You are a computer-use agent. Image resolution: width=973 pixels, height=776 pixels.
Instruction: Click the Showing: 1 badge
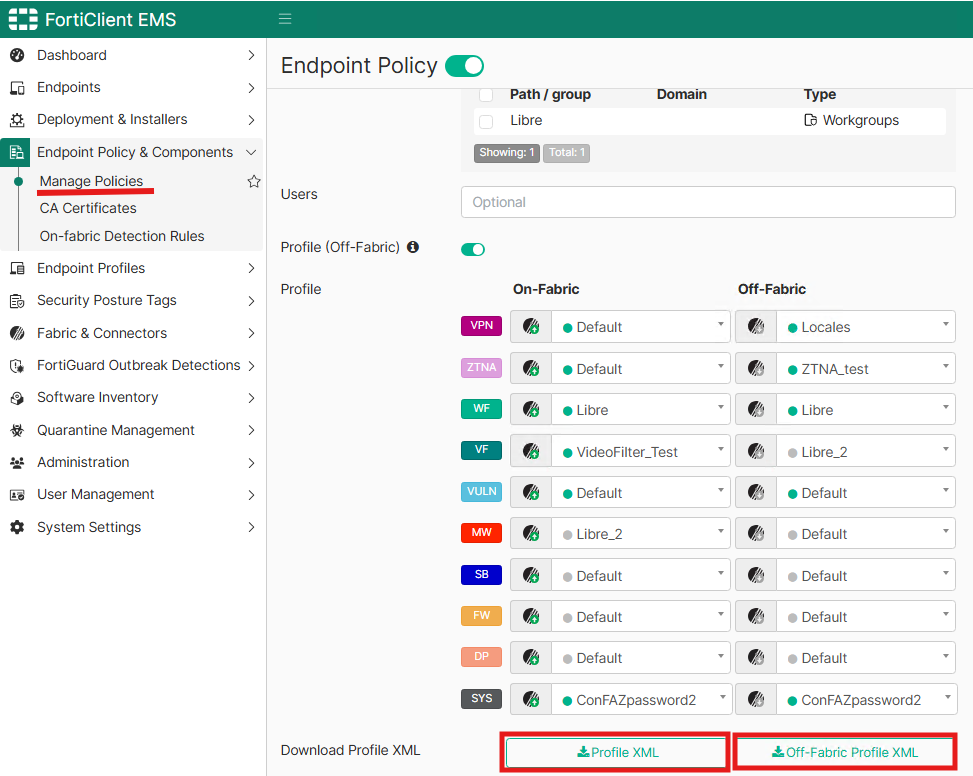click(x=506, y=153)
